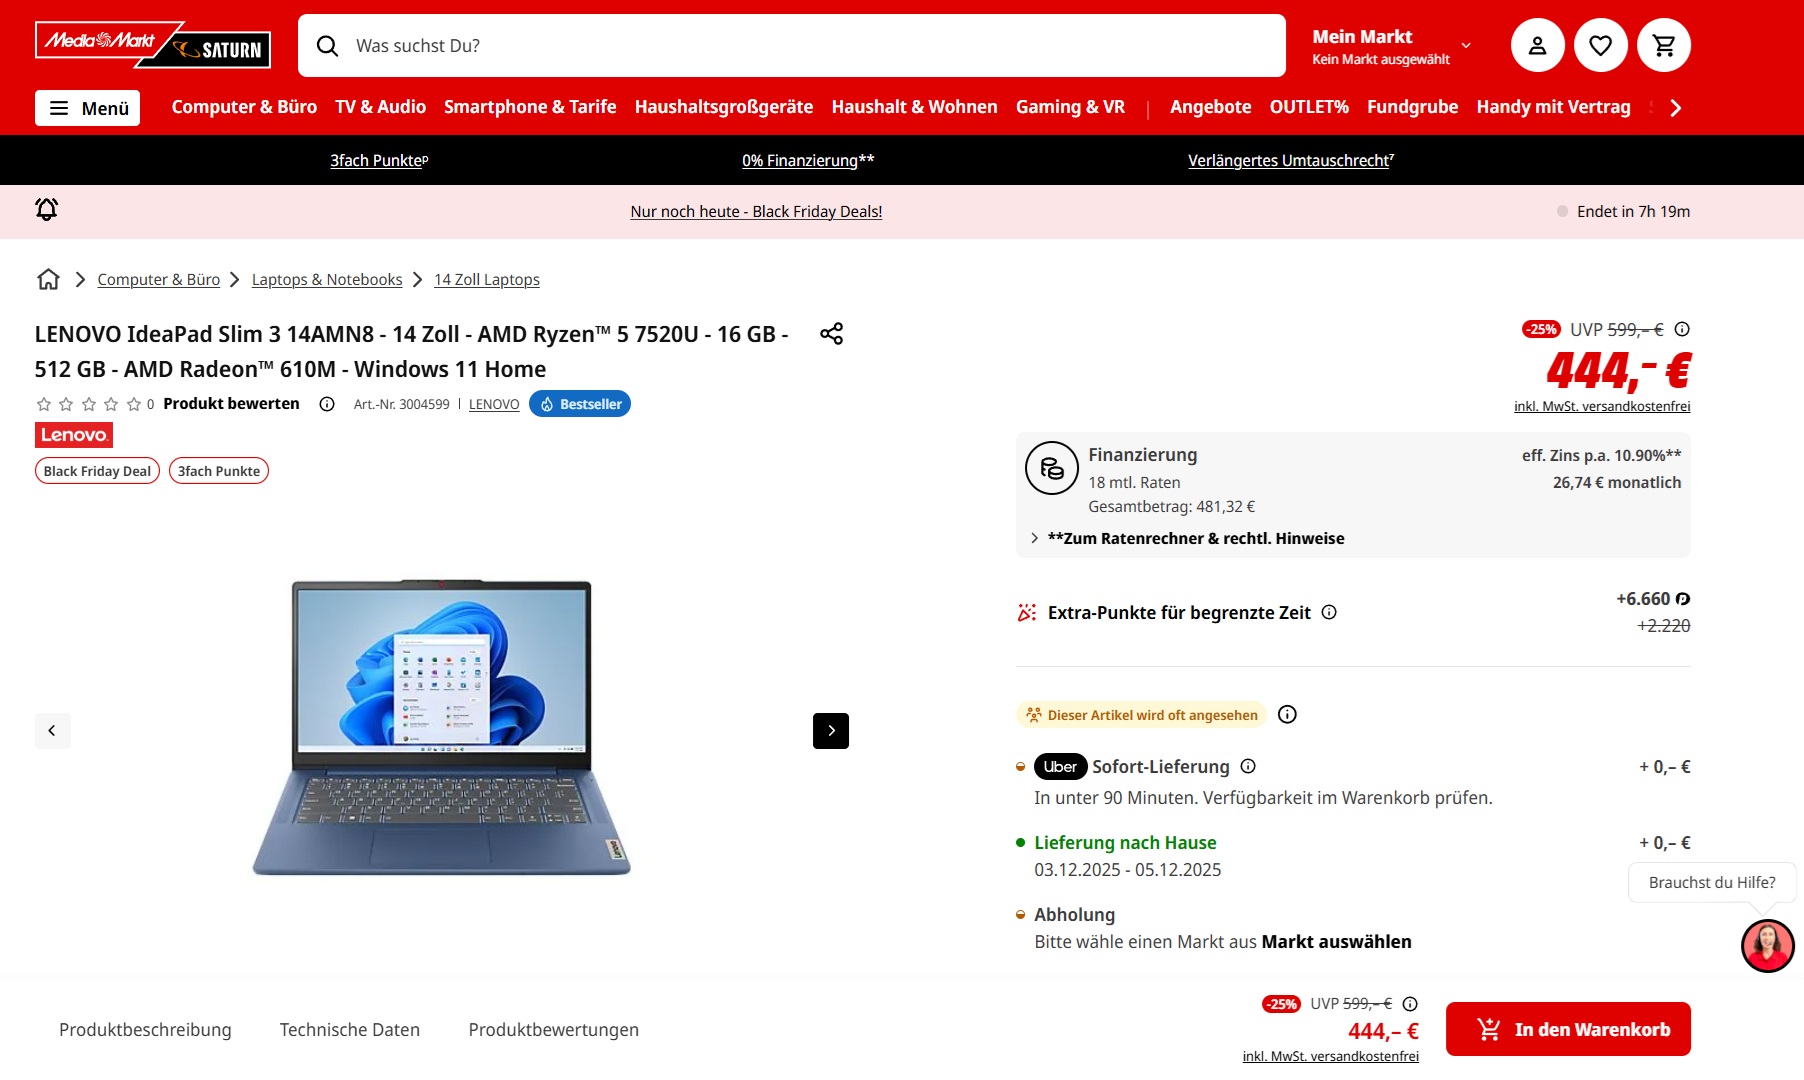Click the share product icon
Viewport: 1804px width, 1080px height.
tap(831, 334)
